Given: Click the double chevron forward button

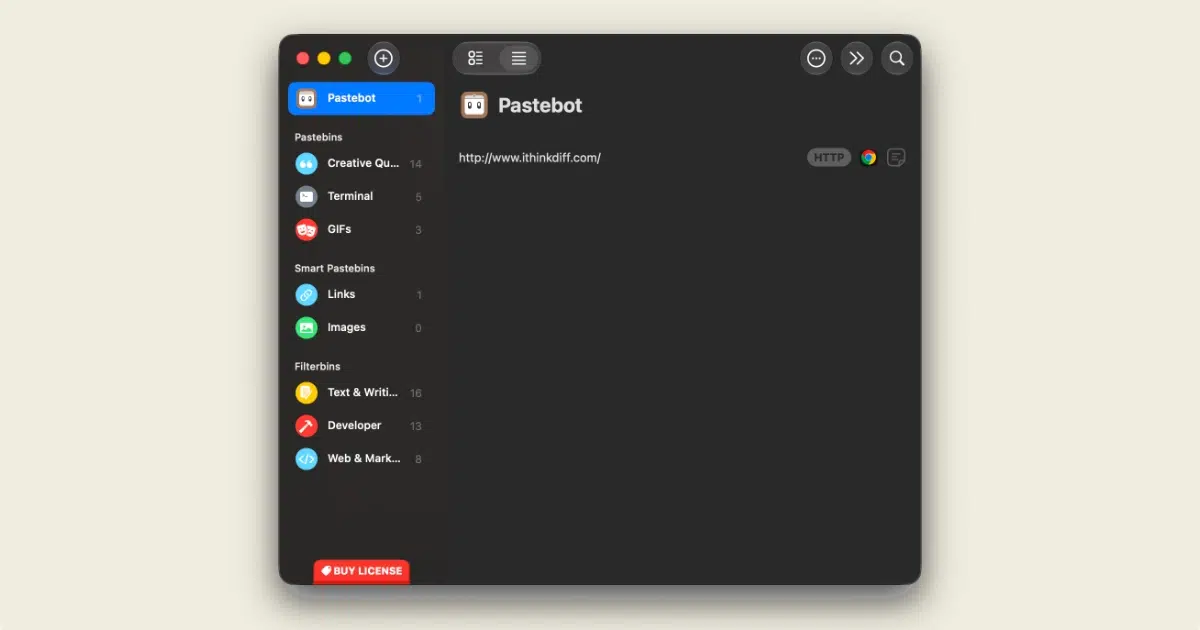Looking at the screenshot, I should click(x=856, y=58).
